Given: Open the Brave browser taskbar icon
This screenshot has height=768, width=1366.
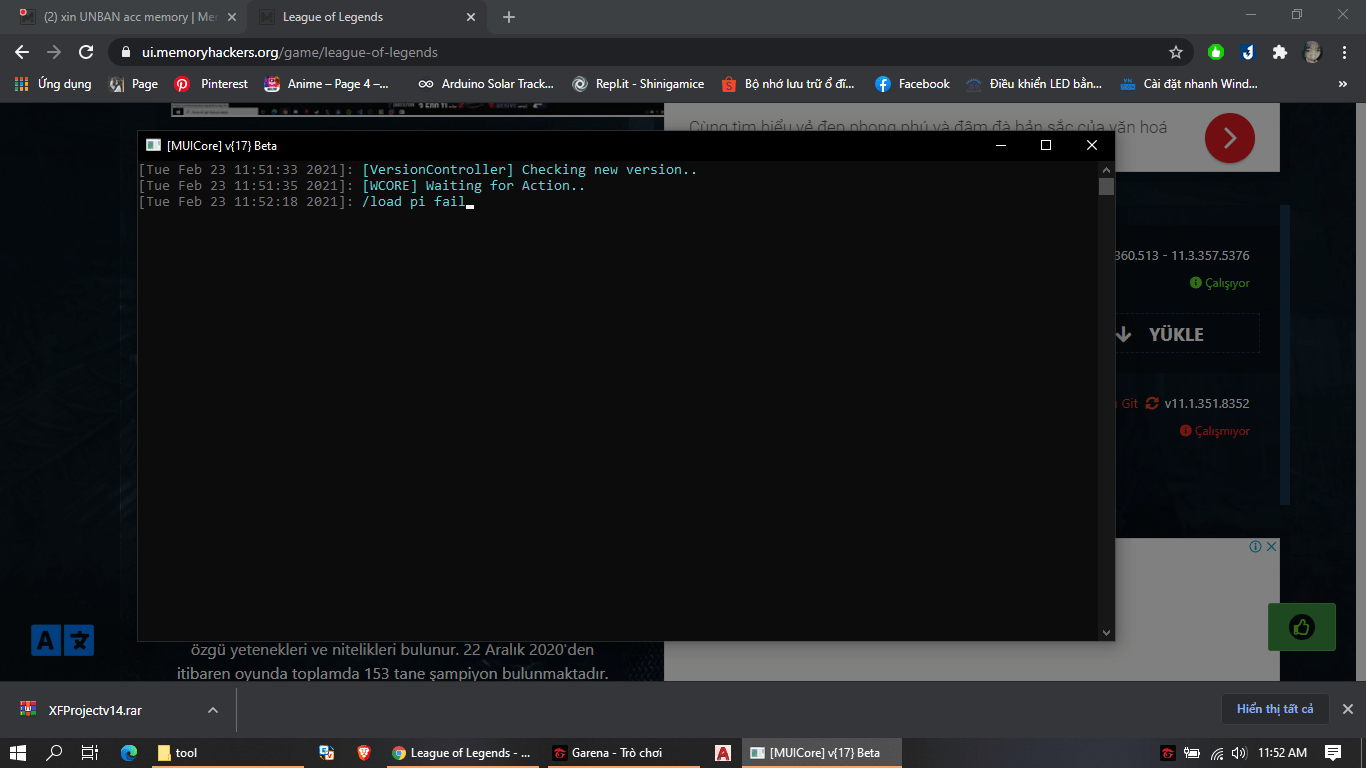Looking at the screenshot, I should coord(364,752).
